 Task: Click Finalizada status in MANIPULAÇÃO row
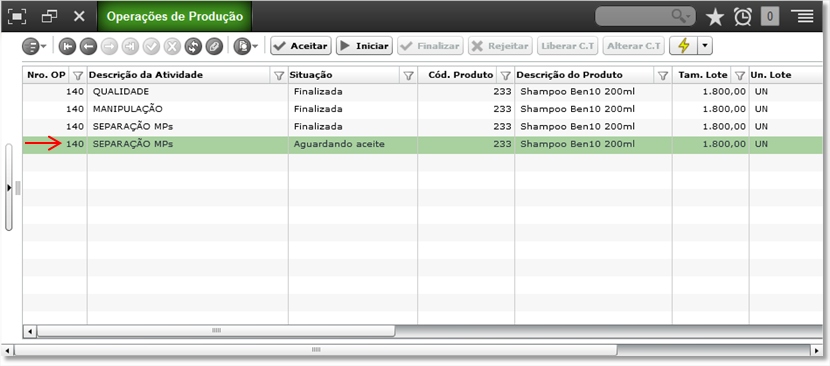click(x=318, y=109)
